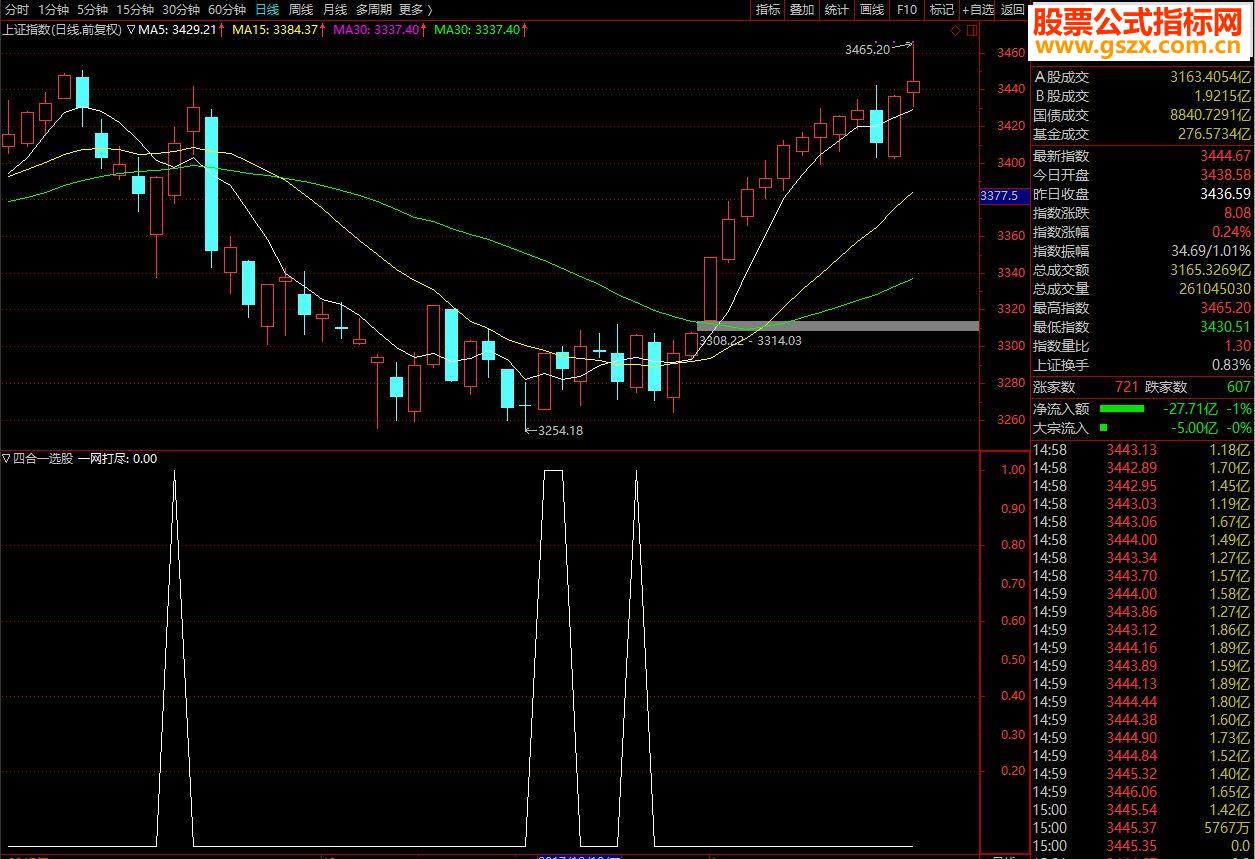Expand the 更多 more periods menu
Screen dimensions: 1255x859
(414, 9)
